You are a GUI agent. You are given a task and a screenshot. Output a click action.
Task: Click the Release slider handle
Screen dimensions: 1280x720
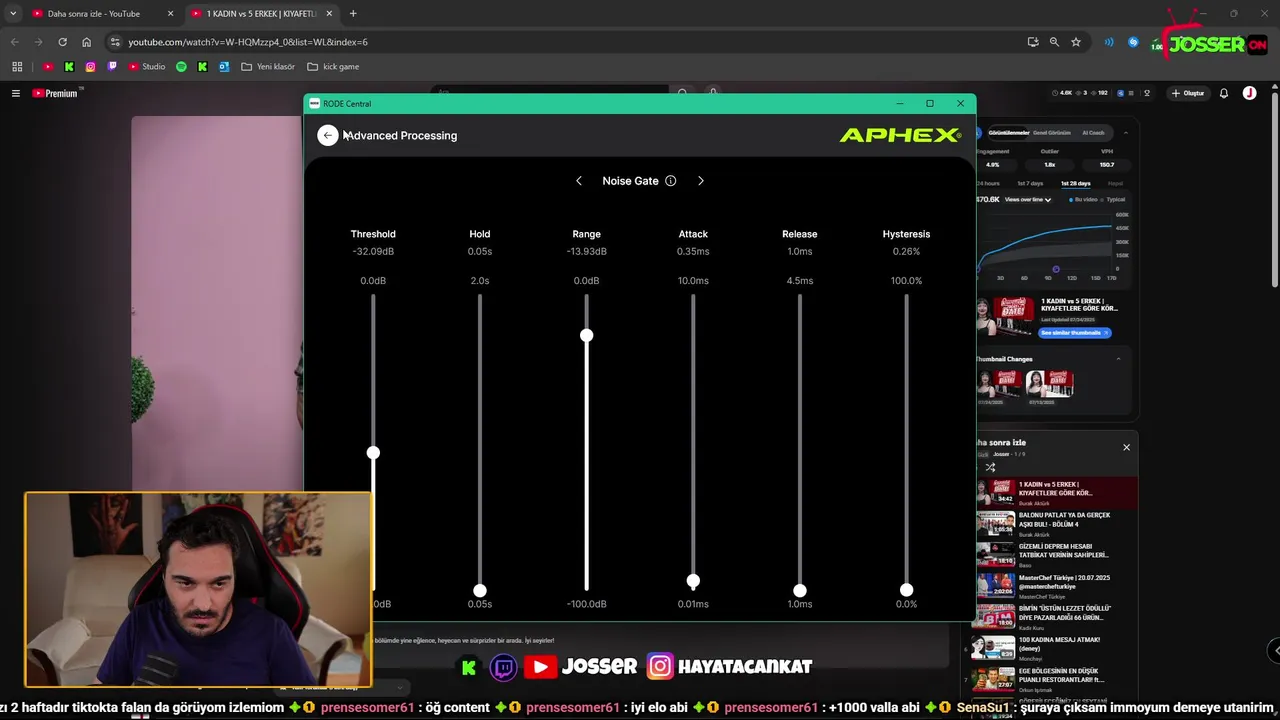coord(800,590)
